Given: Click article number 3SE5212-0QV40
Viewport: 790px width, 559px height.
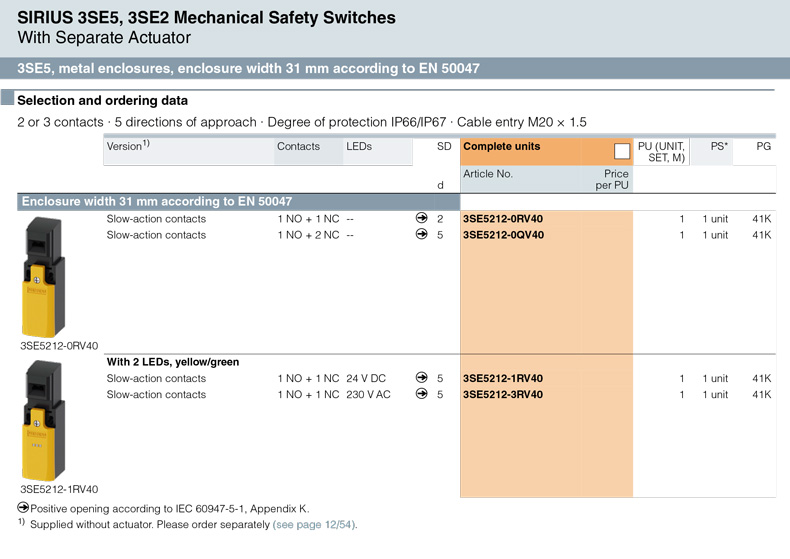Looking at the screenshot, I should (x=503, y=235).
